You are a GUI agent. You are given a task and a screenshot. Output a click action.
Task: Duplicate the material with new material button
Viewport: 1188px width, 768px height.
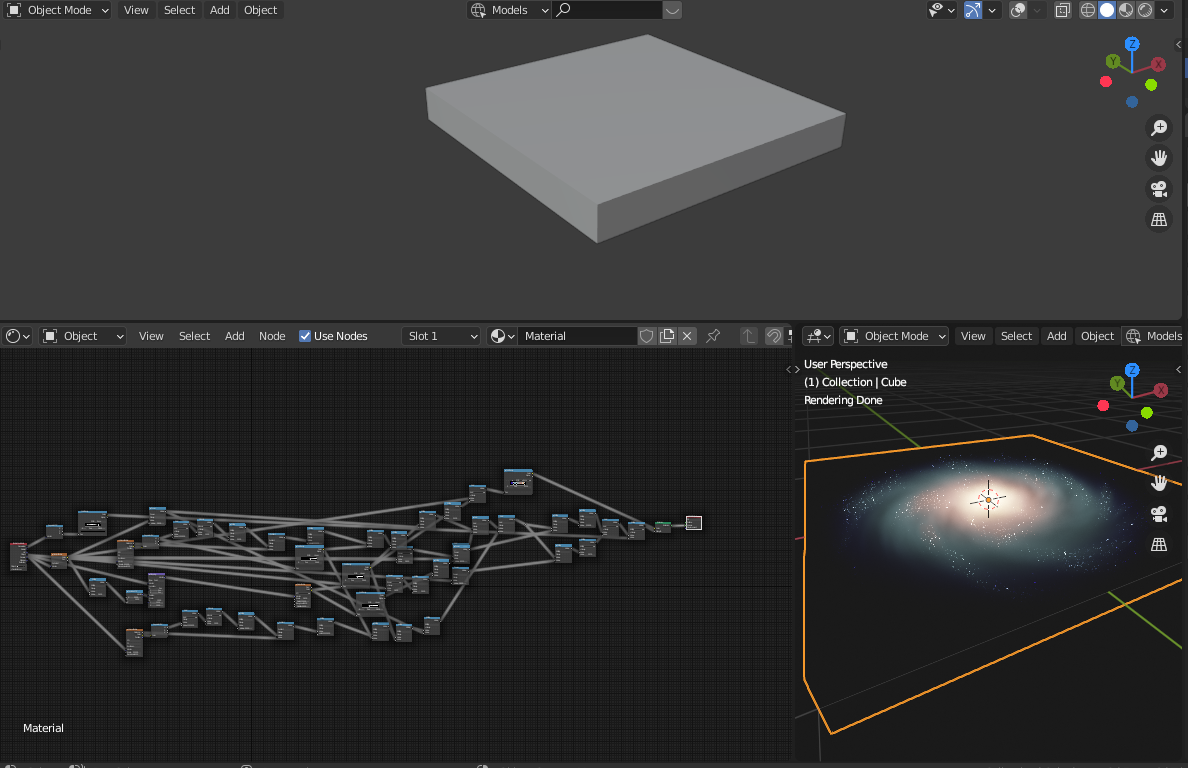coord(667,336)
